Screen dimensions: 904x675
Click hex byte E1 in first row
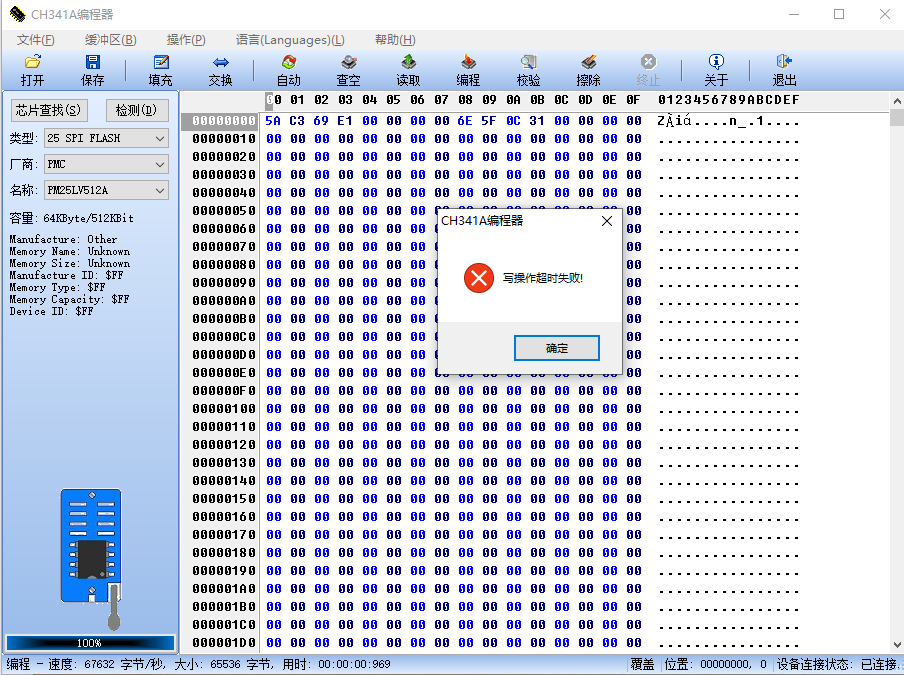345,121
